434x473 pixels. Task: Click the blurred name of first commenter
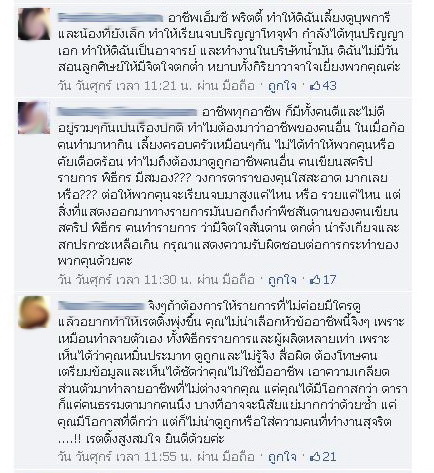click(x=110, y=18)
